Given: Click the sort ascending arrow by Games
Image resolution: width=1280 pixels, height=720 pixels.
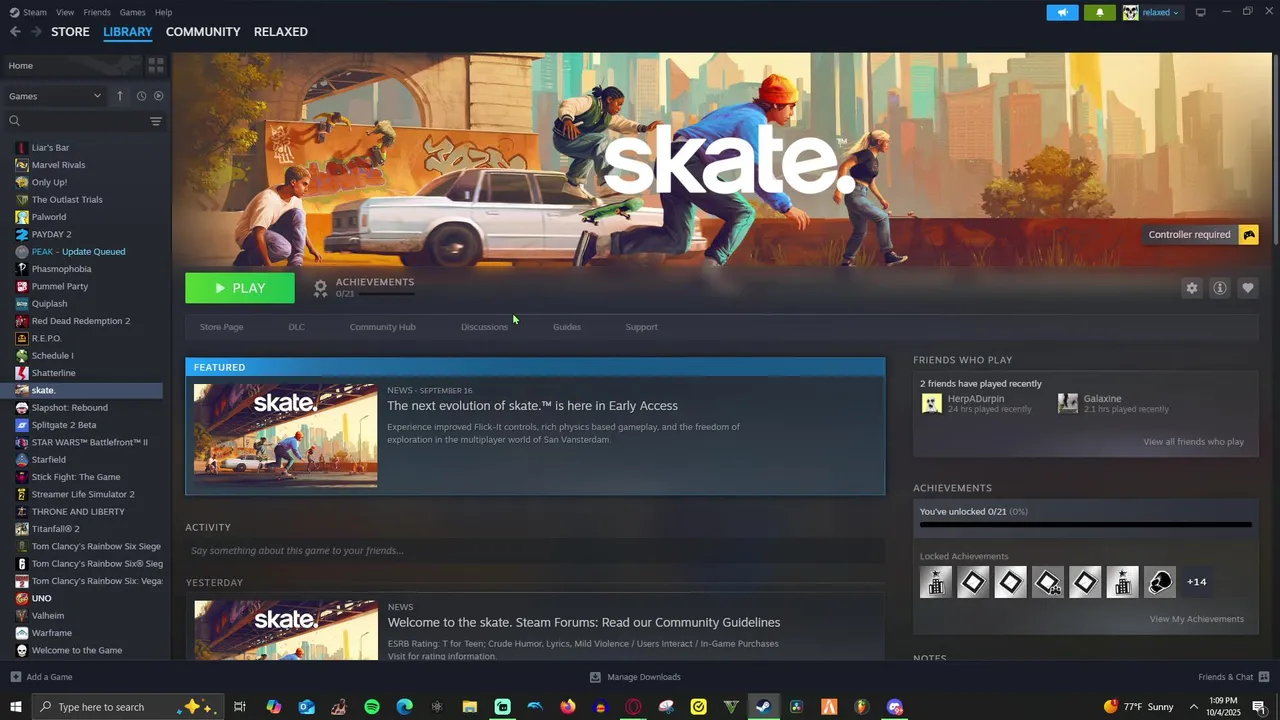Looking at the screenshot, I should tap(120, 96).
